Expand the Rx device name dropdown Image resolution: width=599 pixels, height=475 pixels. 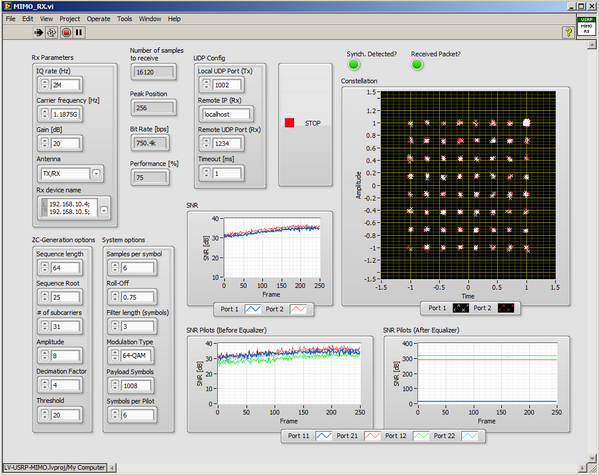(104, 210)
